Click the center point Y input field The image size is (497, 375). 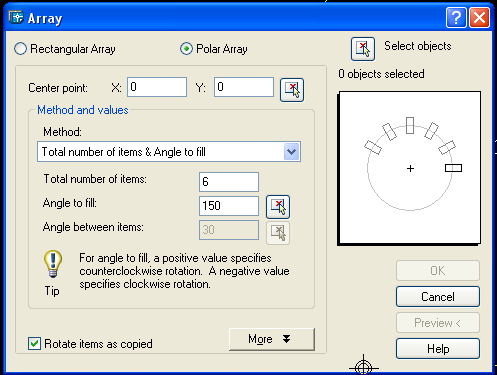(244, 87)
